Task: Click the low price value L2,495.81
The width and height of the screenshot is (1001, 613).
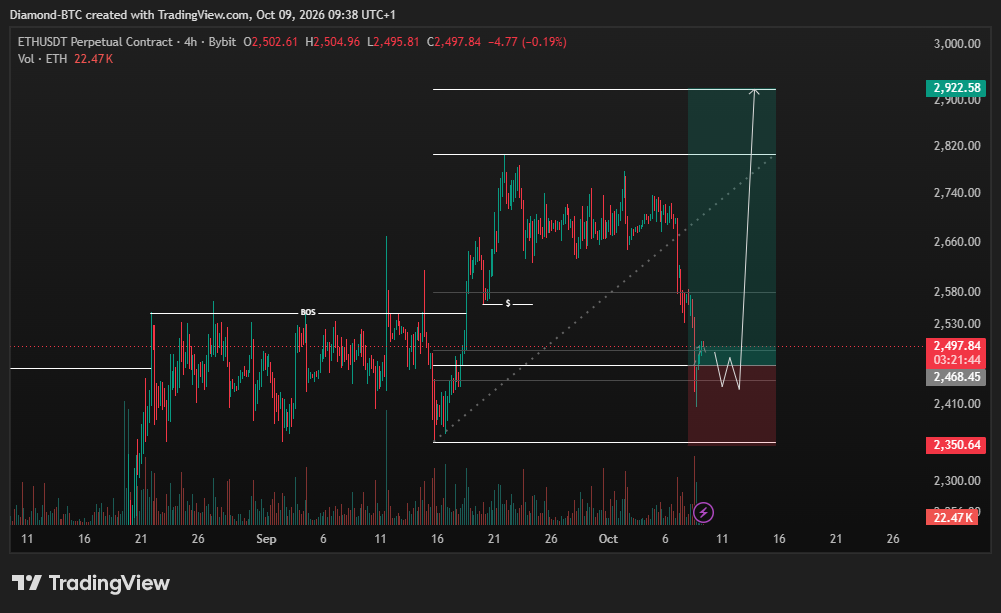Action: point(393,42)
